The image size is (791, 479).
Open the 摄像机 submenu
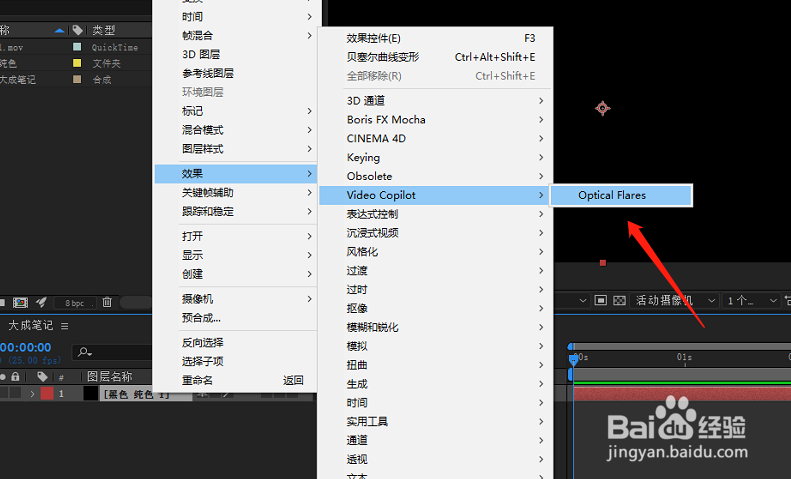(x=236, y=299)
